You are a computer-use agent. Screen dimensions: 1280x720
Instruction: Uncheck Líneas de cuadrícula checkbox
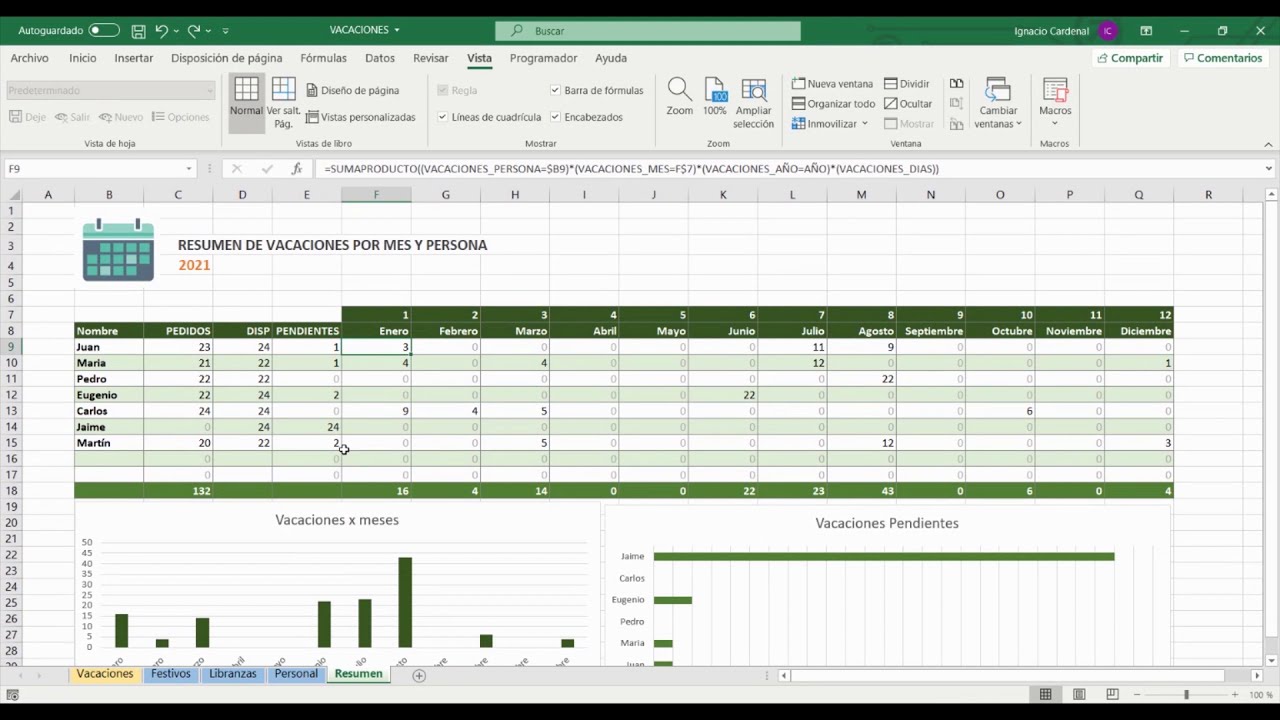point(443,117)
